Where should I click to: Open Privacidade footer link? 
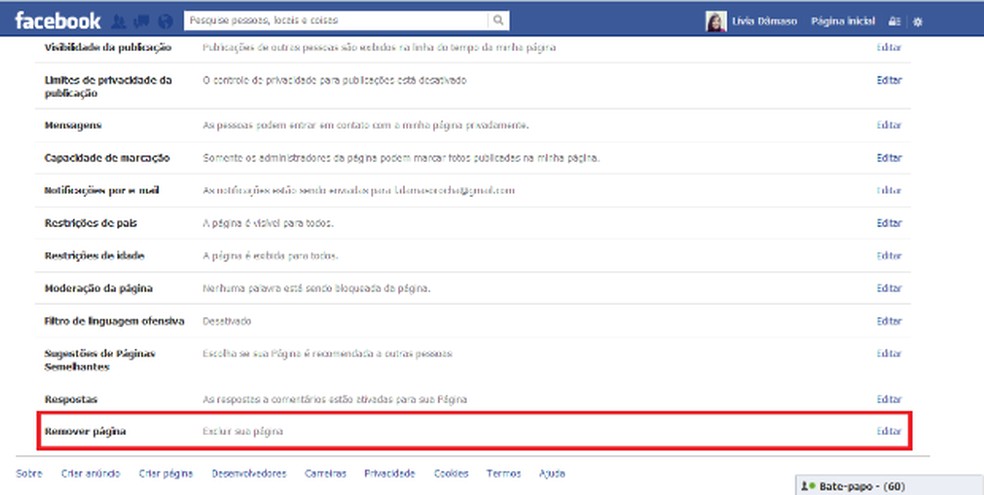(x=390, y=474)
